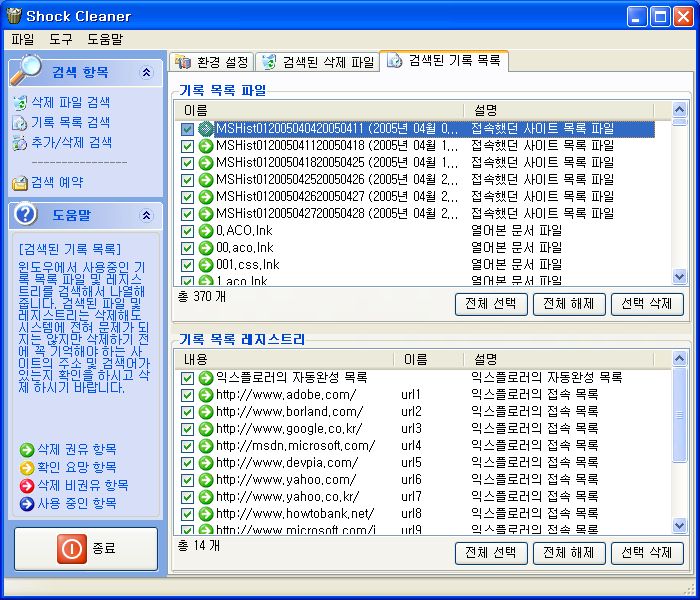The image size is (700, 600).
Task: Click file list scrollbar thumb
Action: pos(679,122)
